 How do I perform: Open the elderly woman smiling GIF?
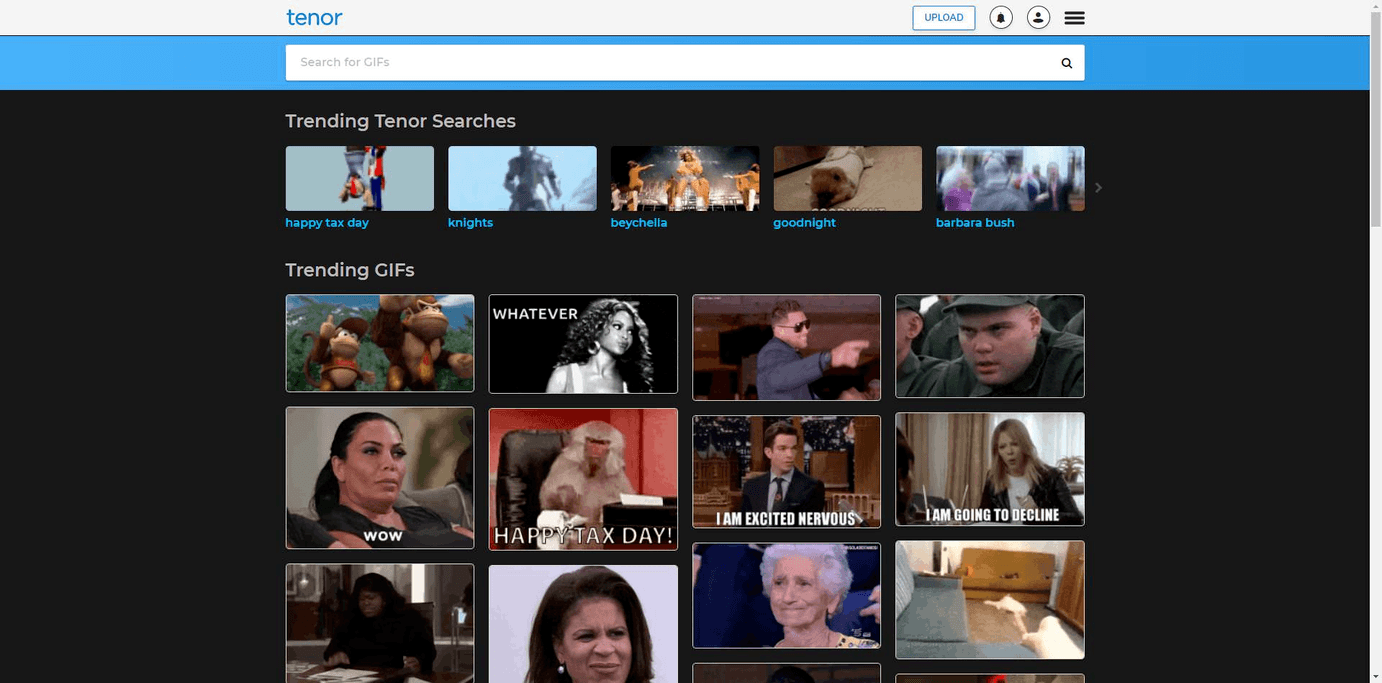point(787,596)
